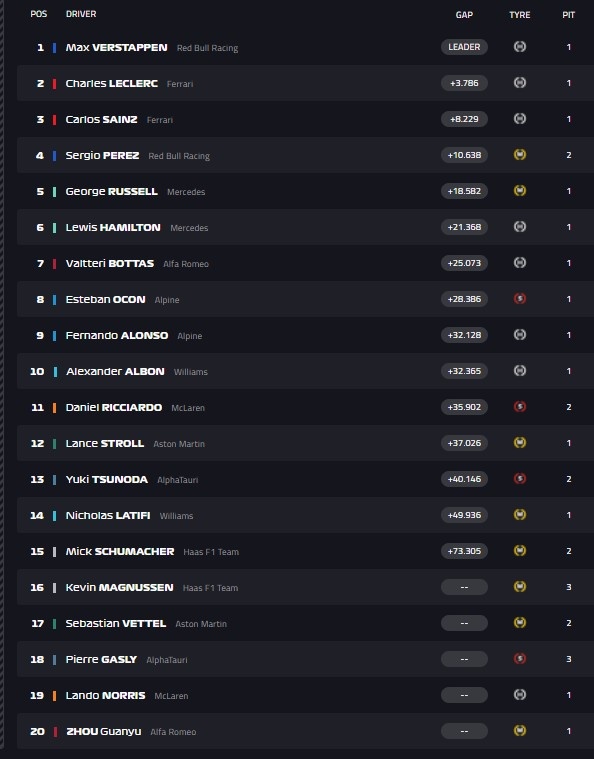Image resolution: width=594 pixels, height=759 pixels.
Task: Click Verstappen's hard tyre icon
Action: pos(519,47)
